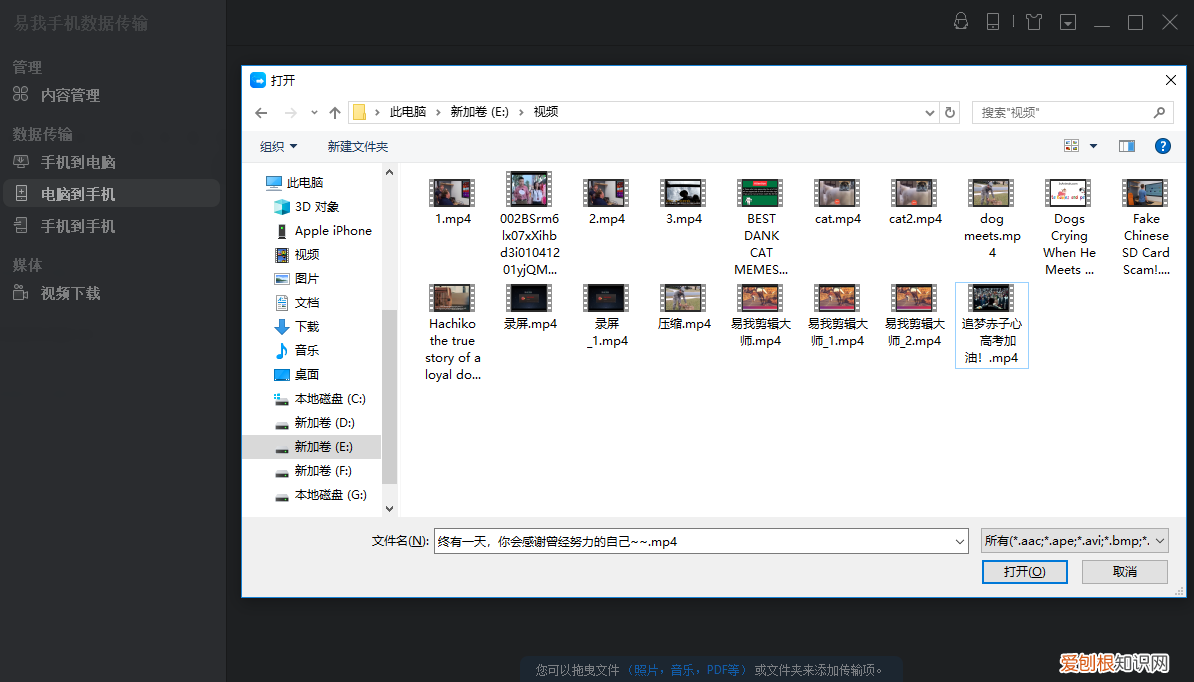
Task: Expand the address bar history dropdown
Action: coord(930,112)
